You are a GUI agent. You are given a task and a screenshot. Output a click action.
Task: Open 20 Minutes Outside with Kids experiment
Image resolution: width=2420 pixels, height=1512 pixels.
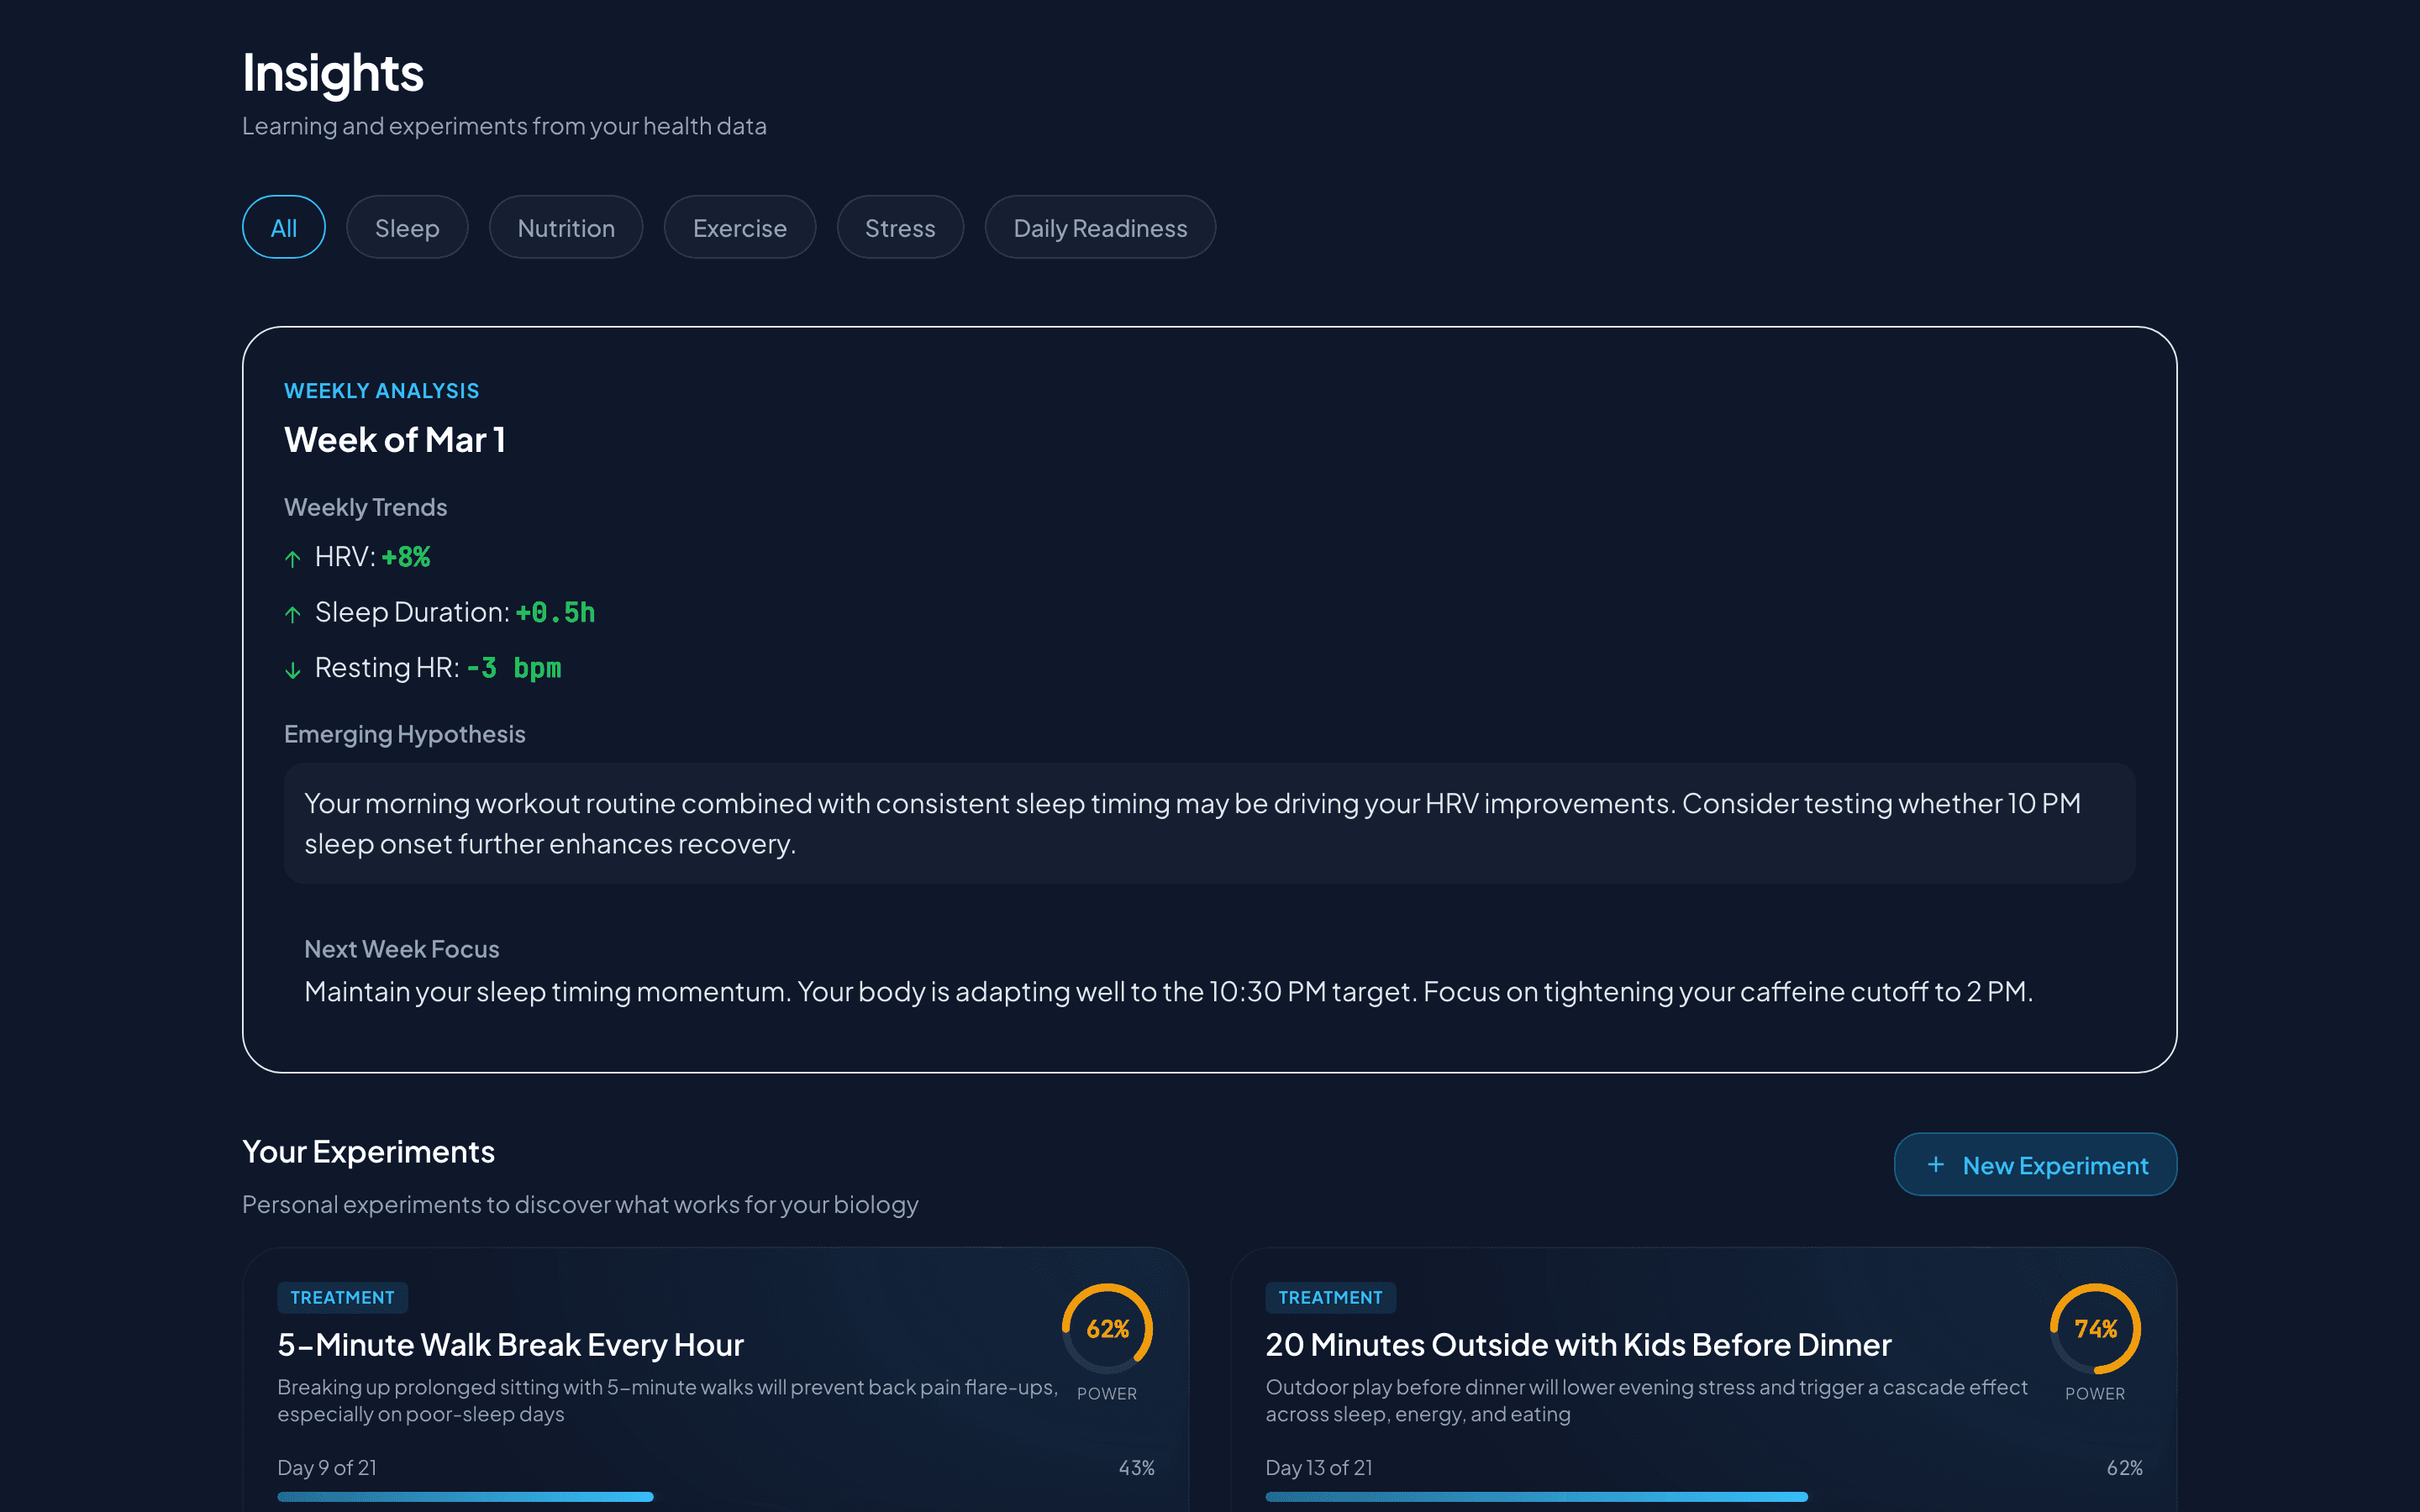1578,1345
